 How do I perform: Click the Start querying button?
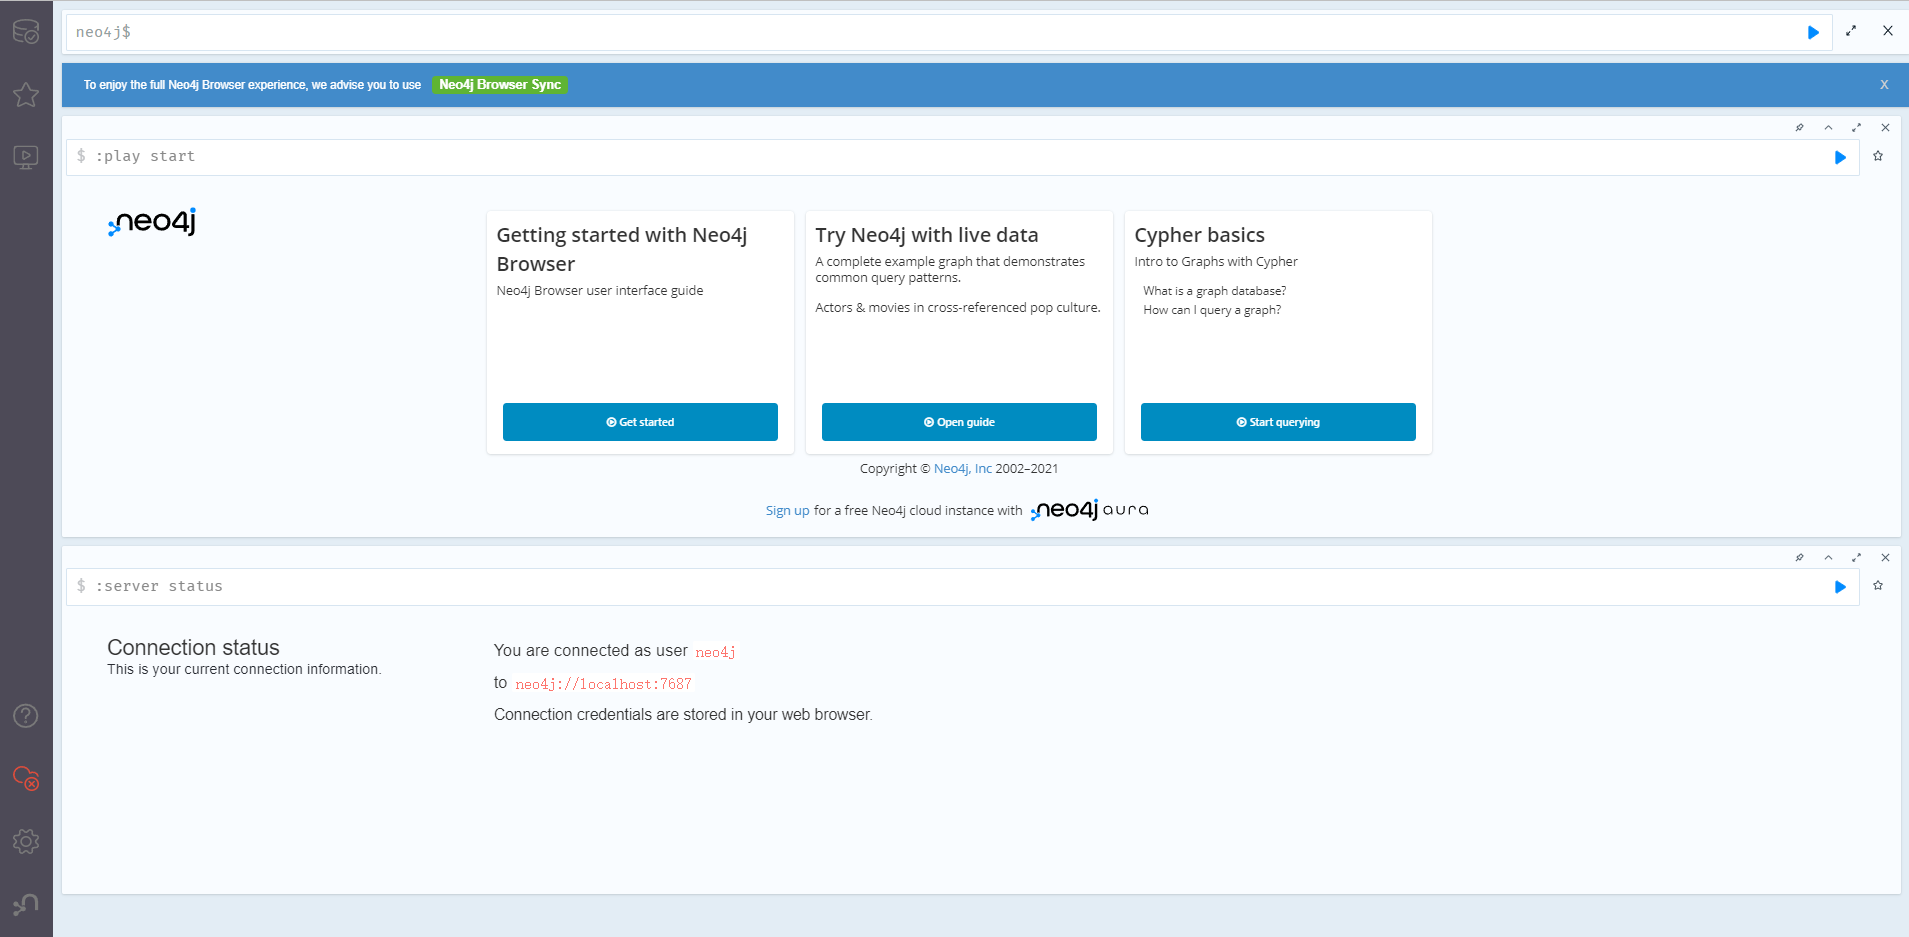pos(1278,422)
